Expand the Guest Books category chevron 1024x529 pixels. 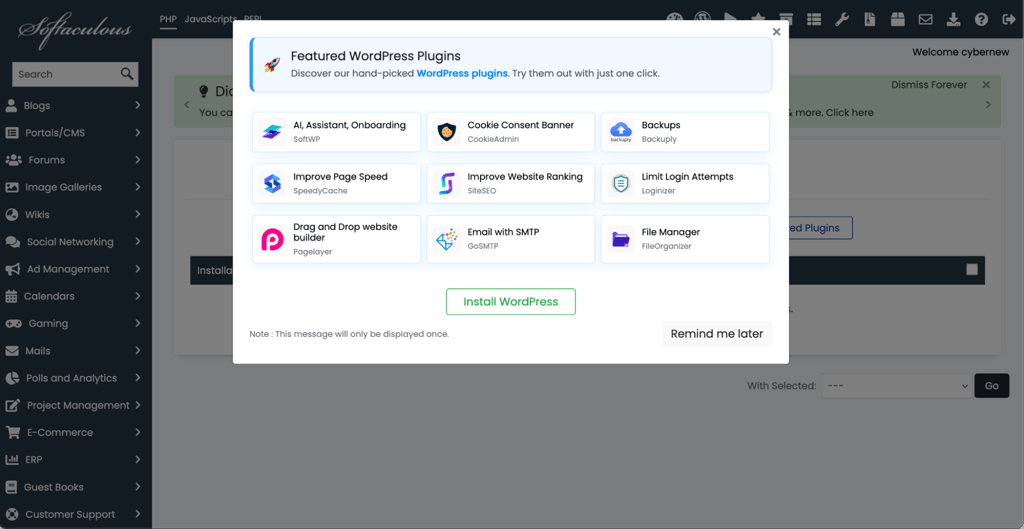[138, 487]
